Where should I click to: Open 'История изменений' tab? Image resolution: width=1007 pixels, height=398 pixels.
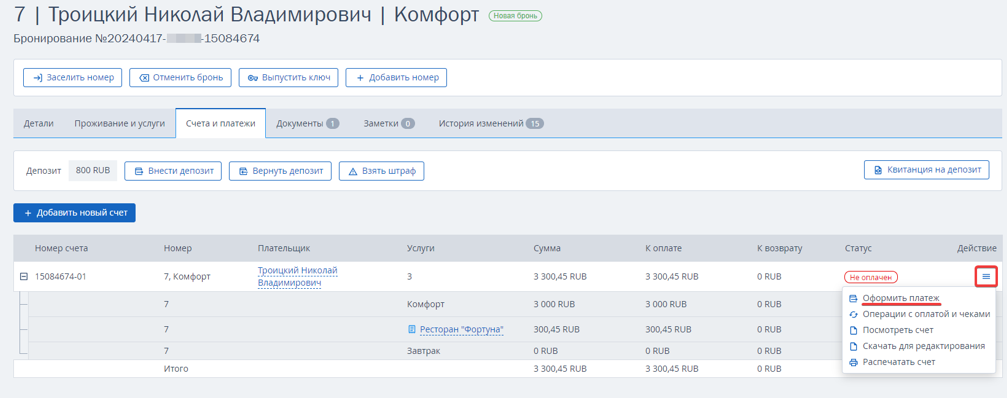(491, 123)
